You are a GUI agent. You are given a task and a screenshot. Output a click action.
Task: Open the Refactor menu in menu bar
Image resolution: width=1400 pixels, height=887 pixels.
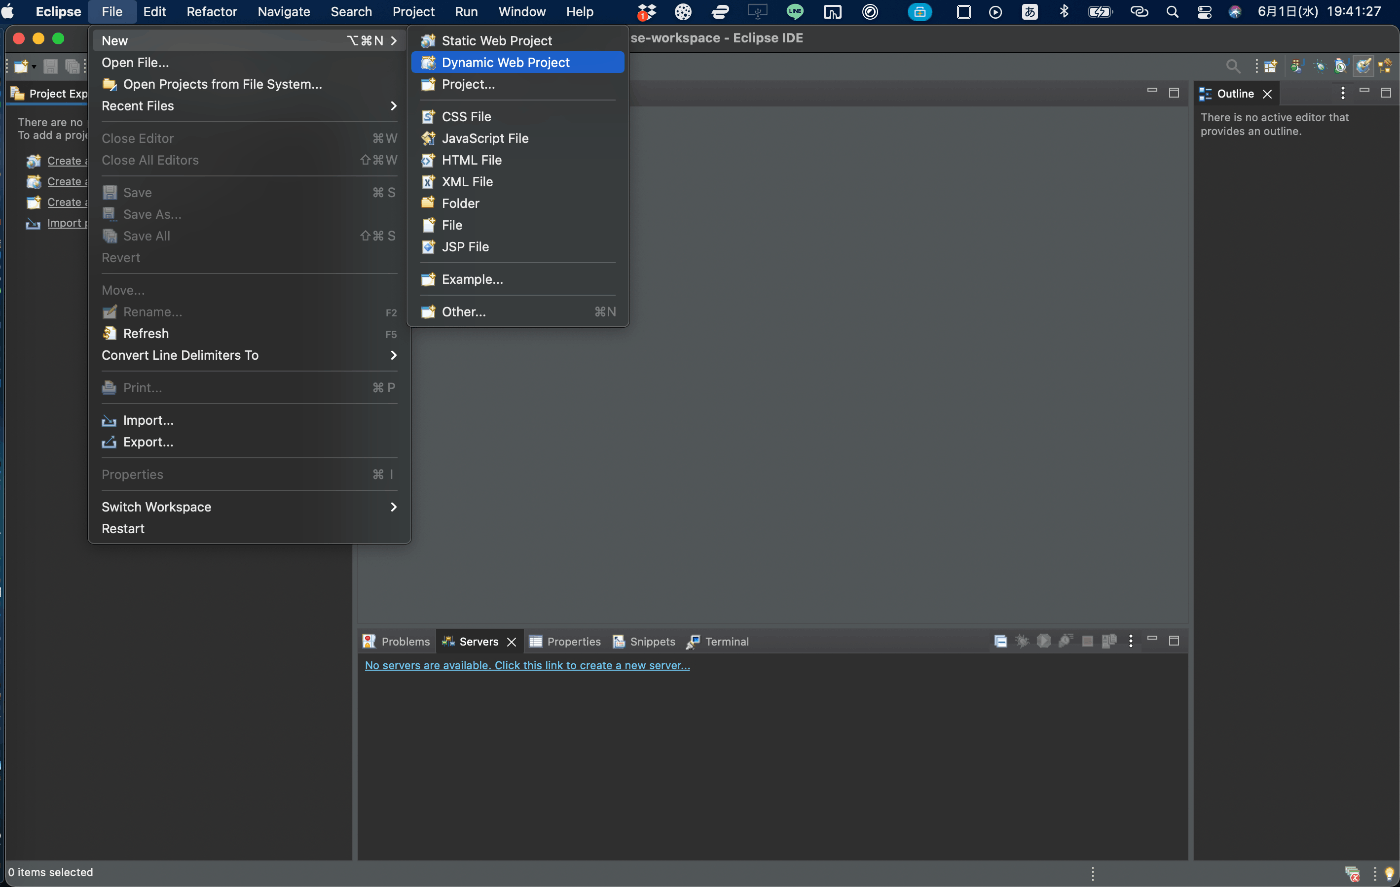pyautogui.click(x=212, y=12)
